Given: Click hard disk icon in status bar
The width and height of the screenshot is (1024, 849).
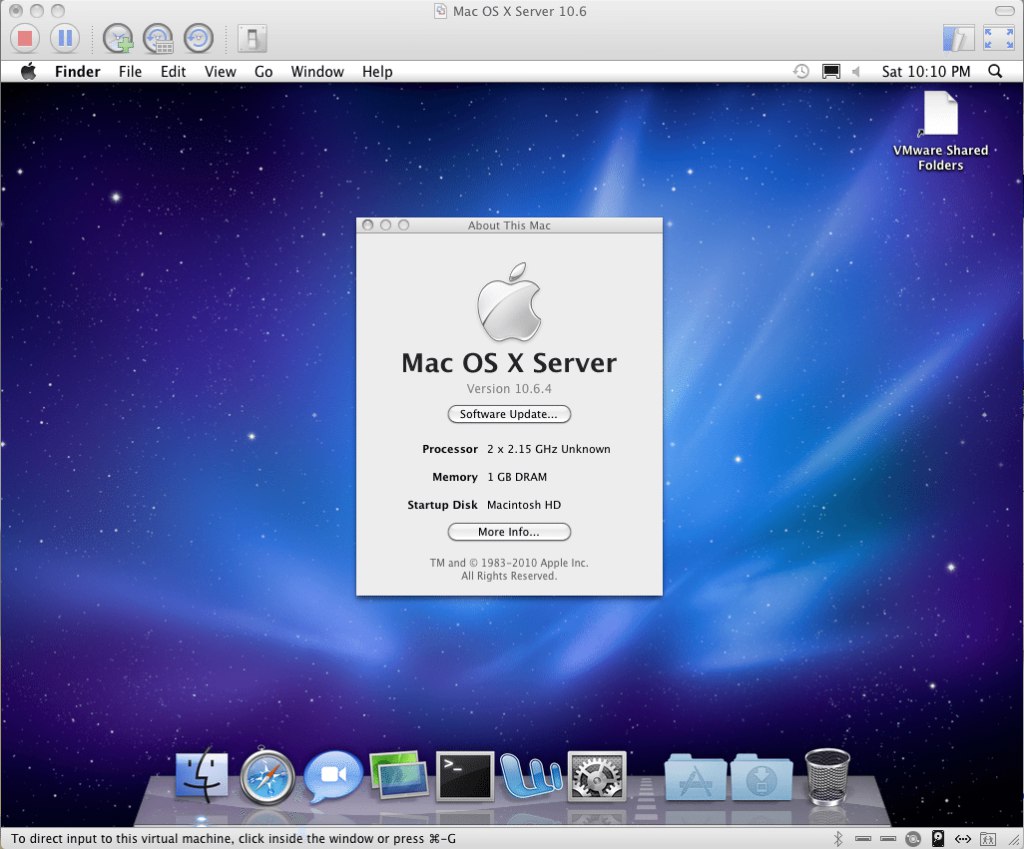Looking at the screenshot, I should pos(938,839).
